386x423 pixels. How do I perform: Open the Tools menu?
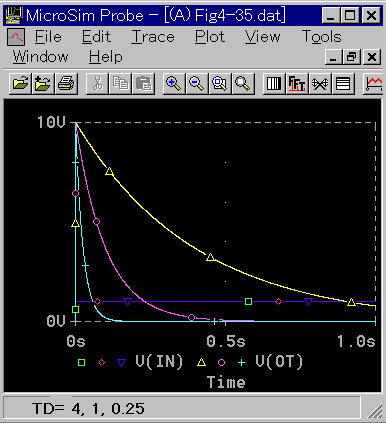(x=322, y=37)
